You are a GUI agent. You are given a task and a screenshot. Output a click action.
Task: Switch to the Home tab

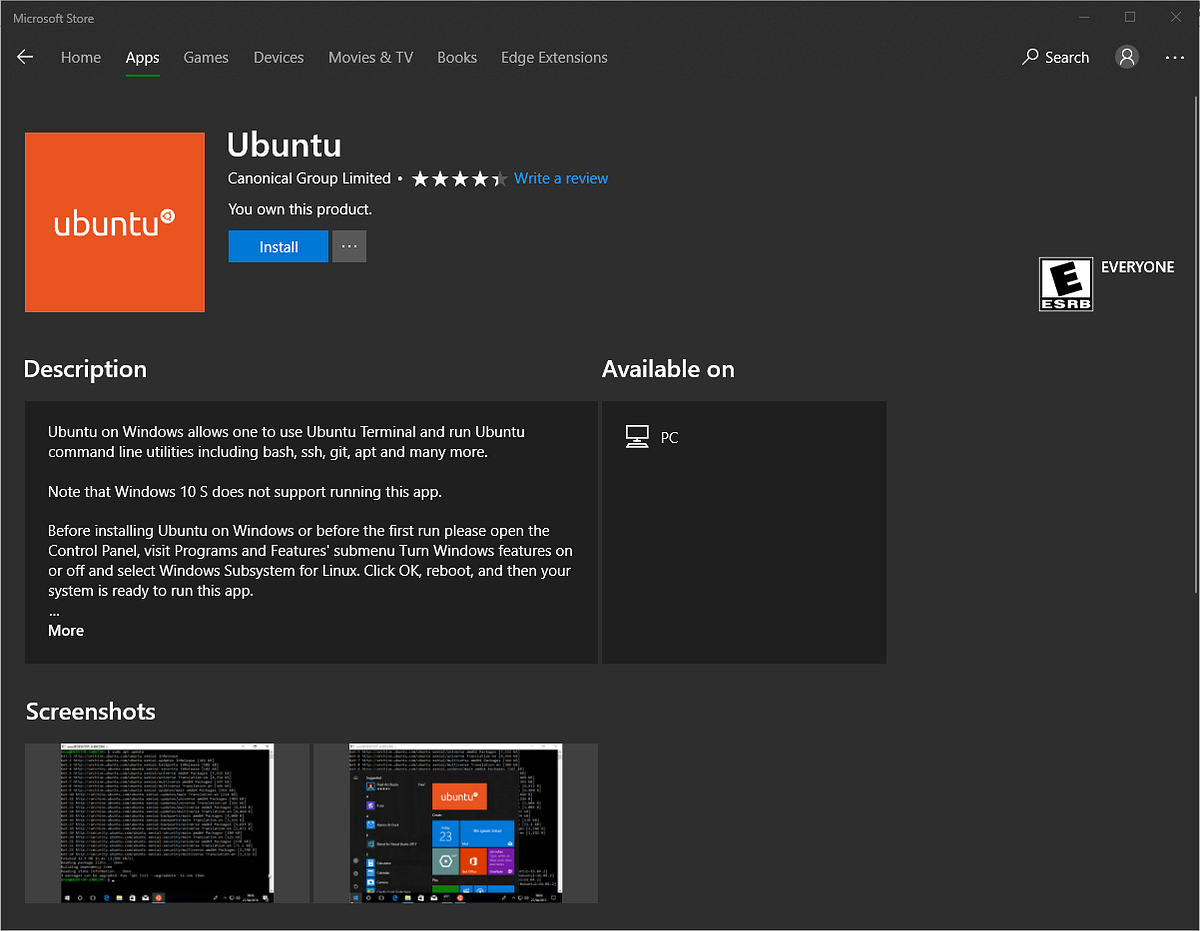[x=81, y=57]
